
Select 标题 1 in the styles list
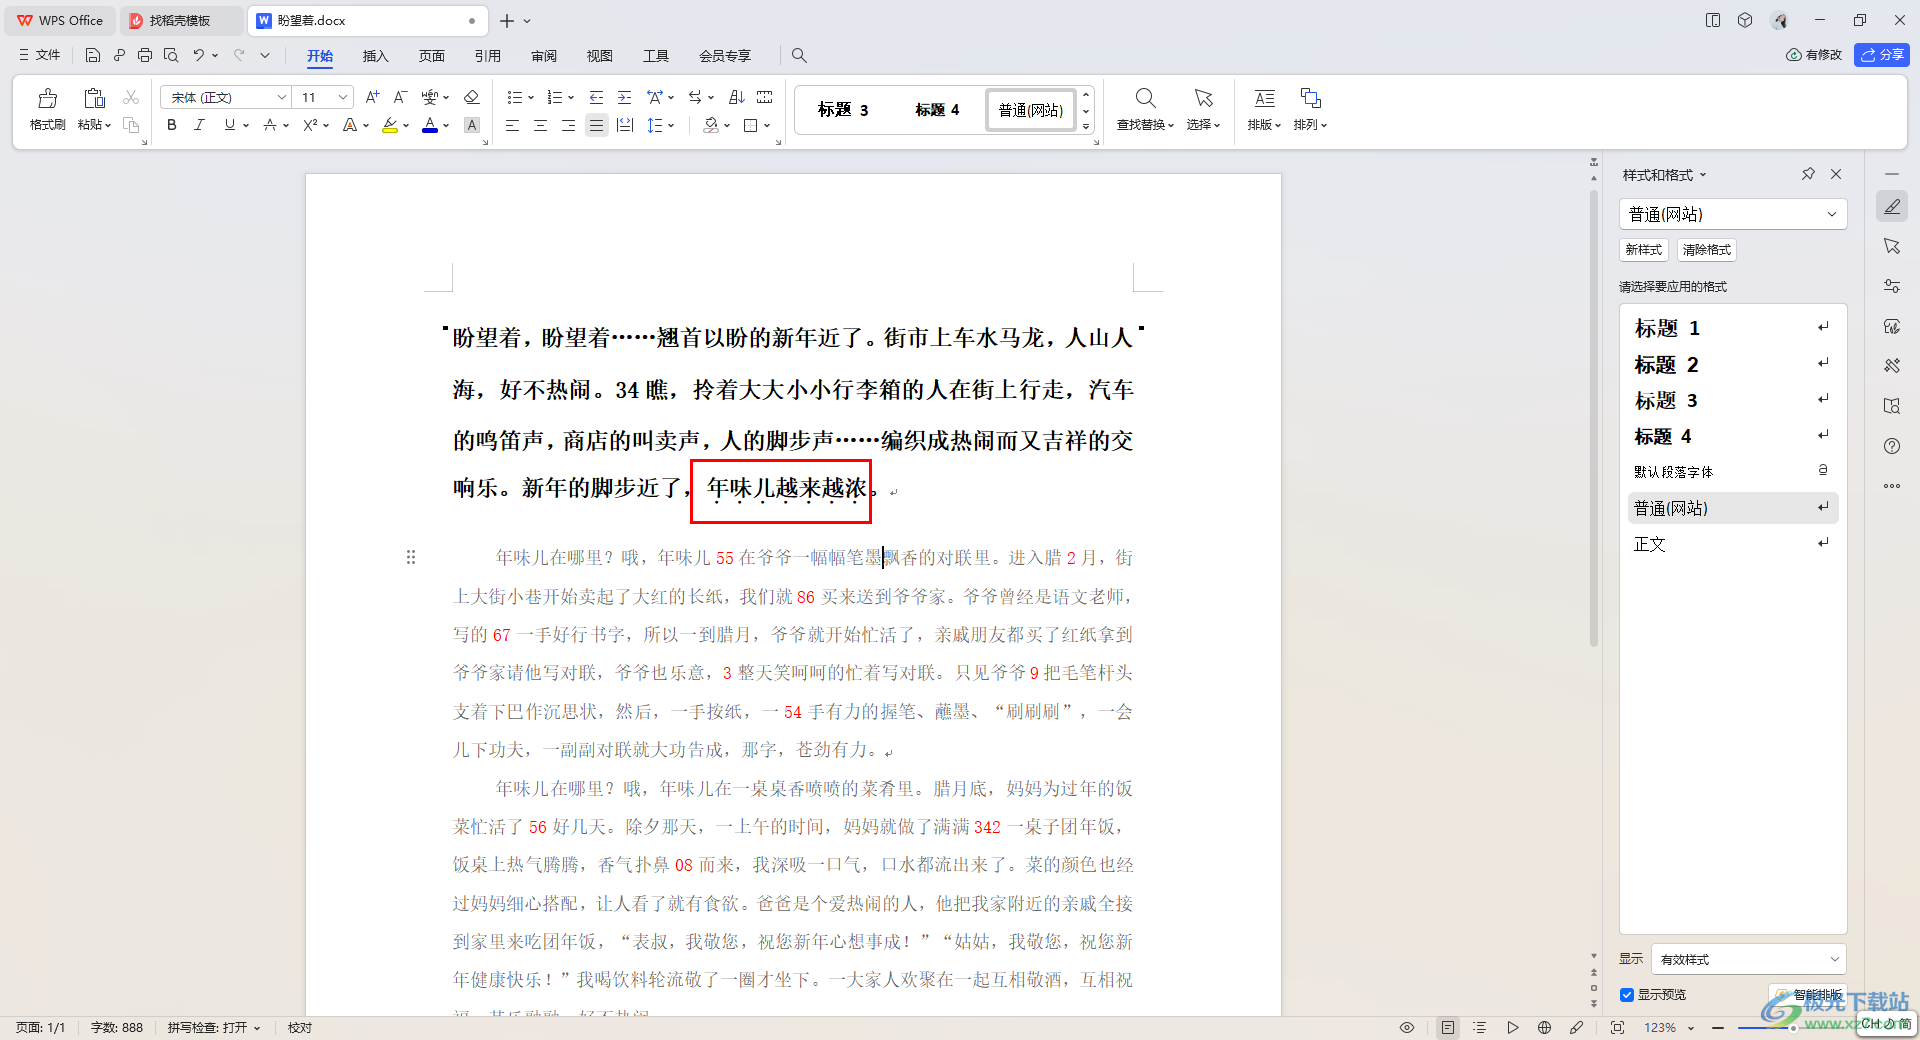[1733, 328]
